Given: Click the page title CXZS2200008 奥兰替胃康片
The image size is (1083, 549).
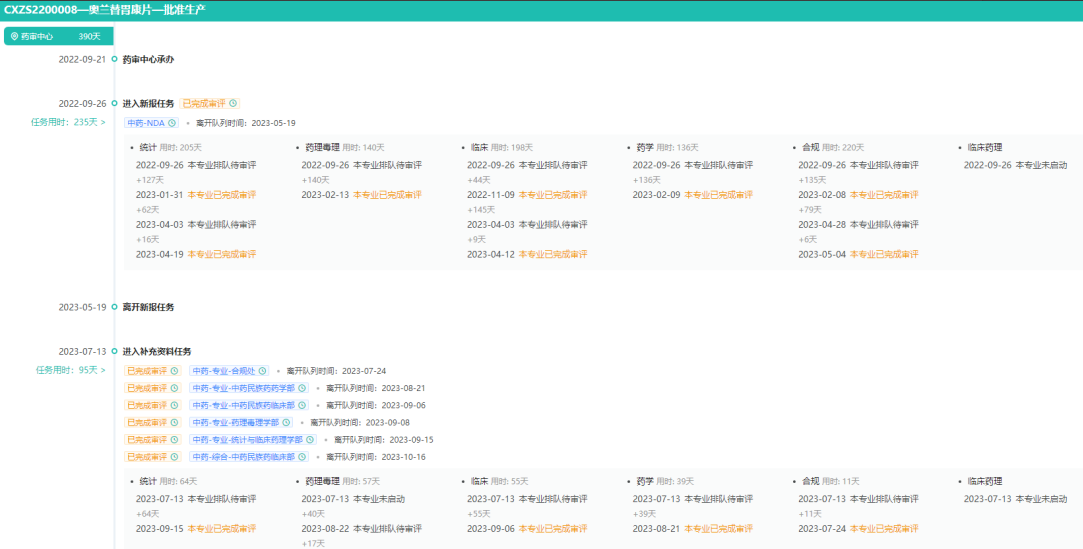Looking at the screenshot, I should (x=105, y=9).
